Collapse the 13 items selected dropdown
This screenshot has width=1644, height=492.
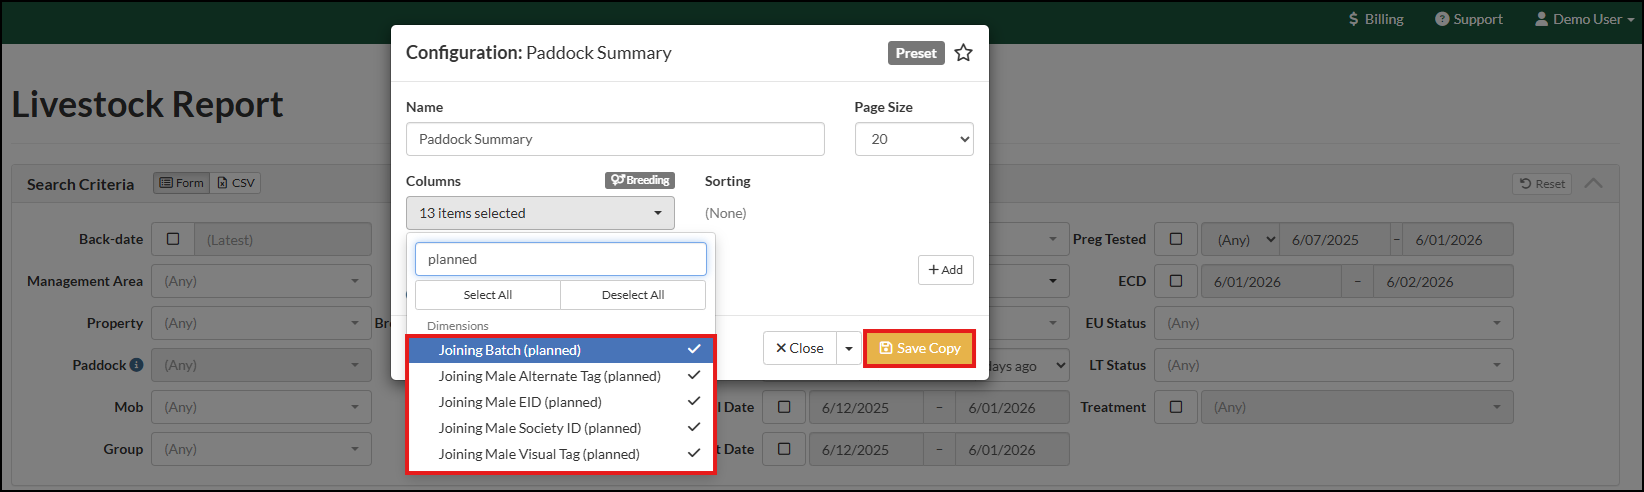pyautogui.click(x=540, y=213)
